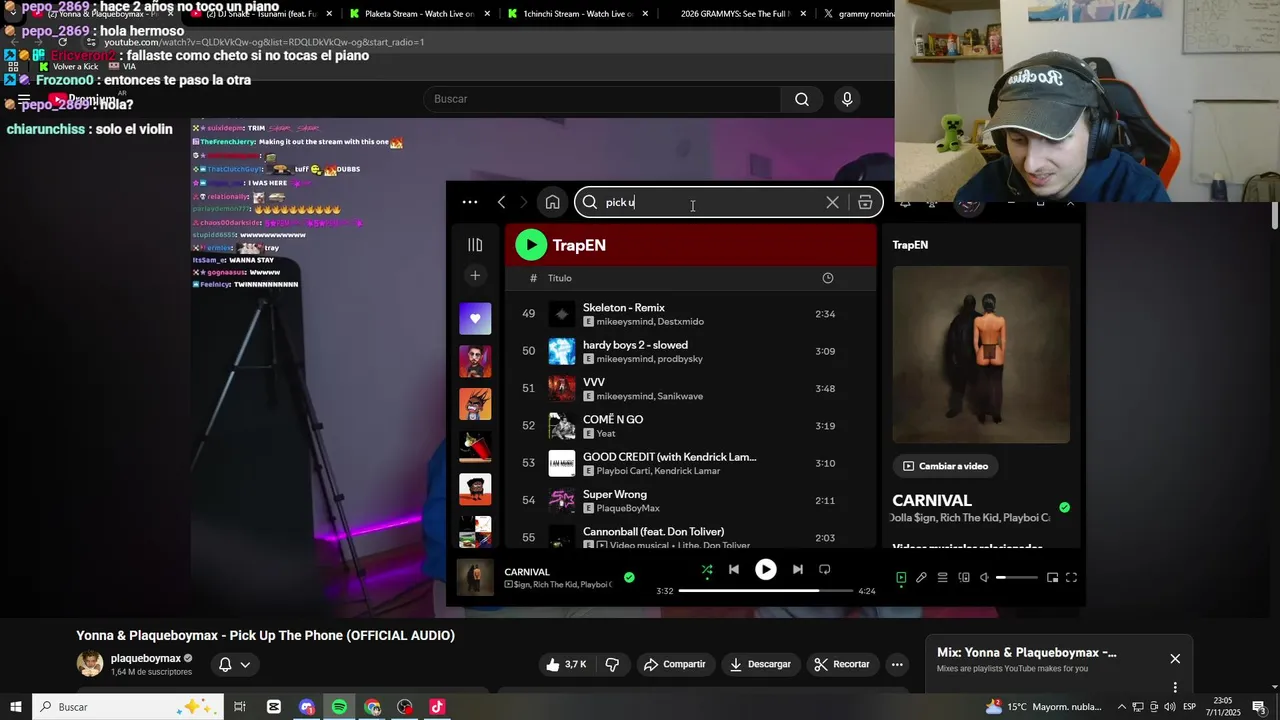Enter Spotify fullscreen mode
Viewport: 1280px width, 720px height.
pos(1071,577)
